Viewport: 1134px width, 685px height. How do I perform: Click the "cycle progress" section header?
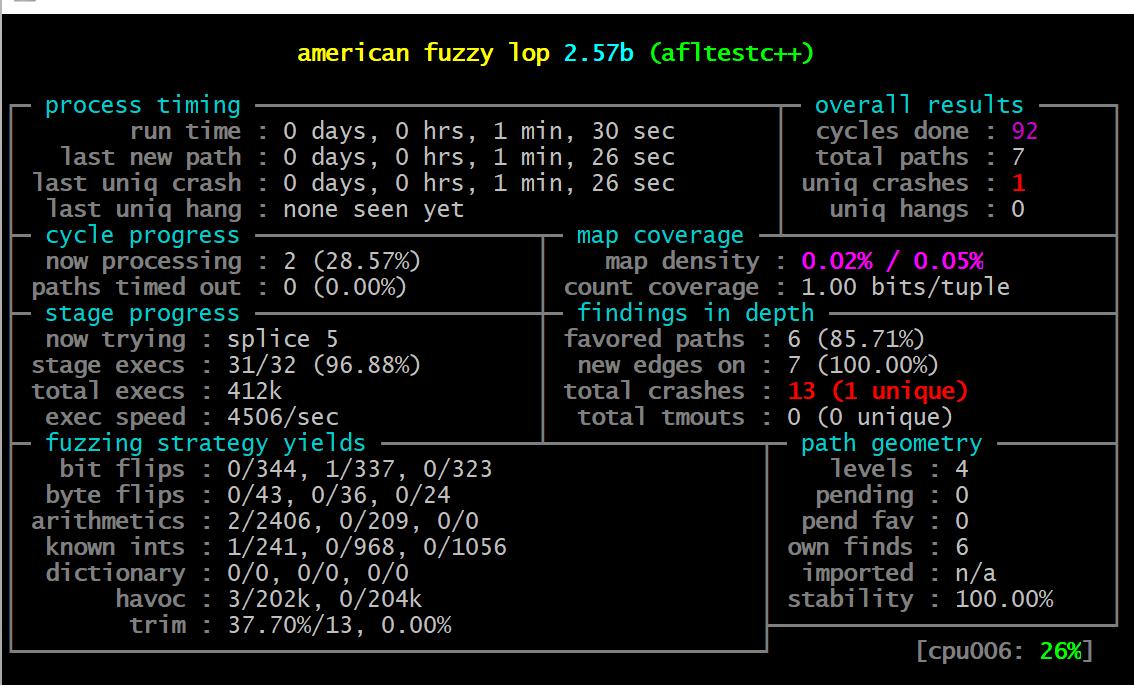pos(142,235)
